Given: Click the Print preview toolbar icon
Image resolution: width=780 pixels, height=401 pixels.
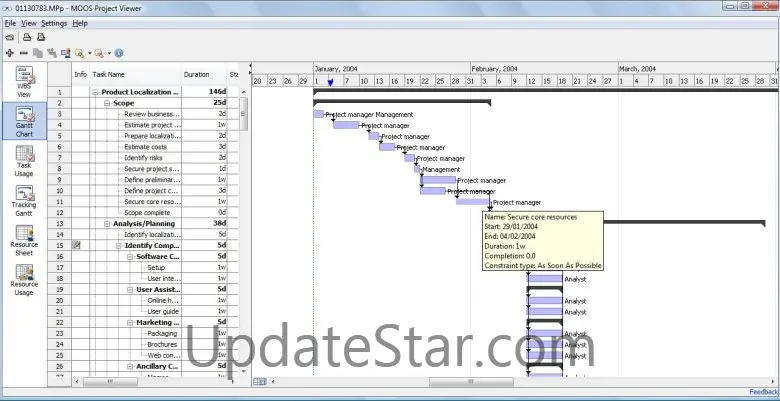Looking at the screenshot, I should [41, 37].
